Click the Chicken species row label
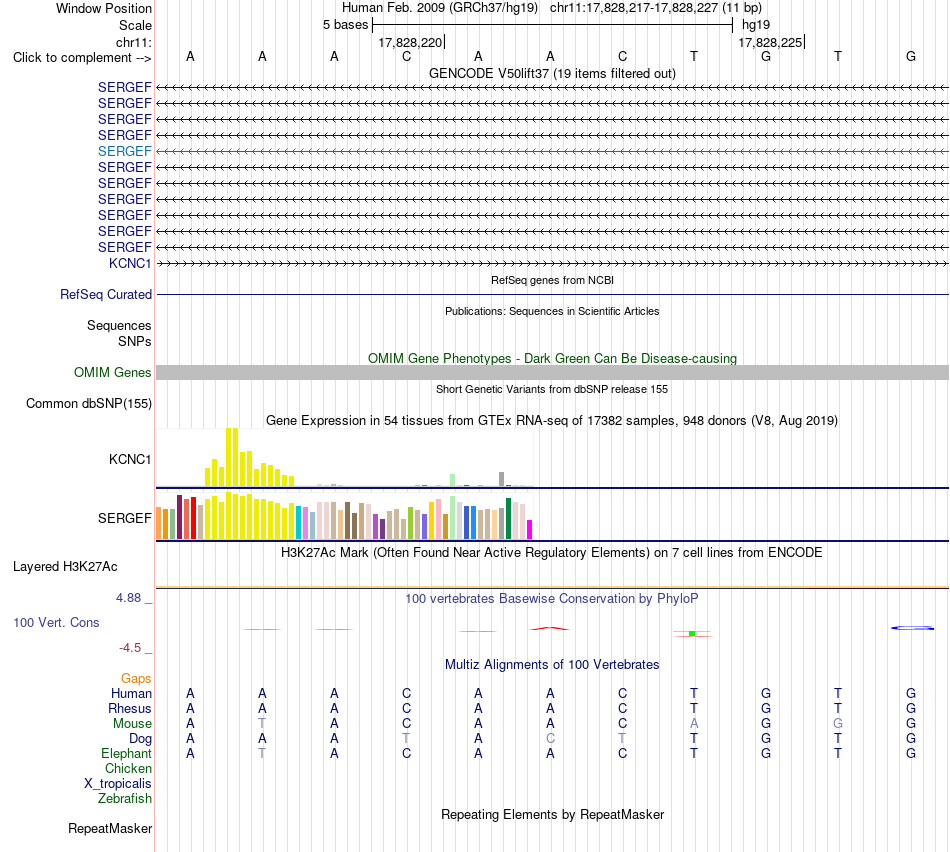The width and height of the screenshot is (950, 852). click(x=128, y=768)
